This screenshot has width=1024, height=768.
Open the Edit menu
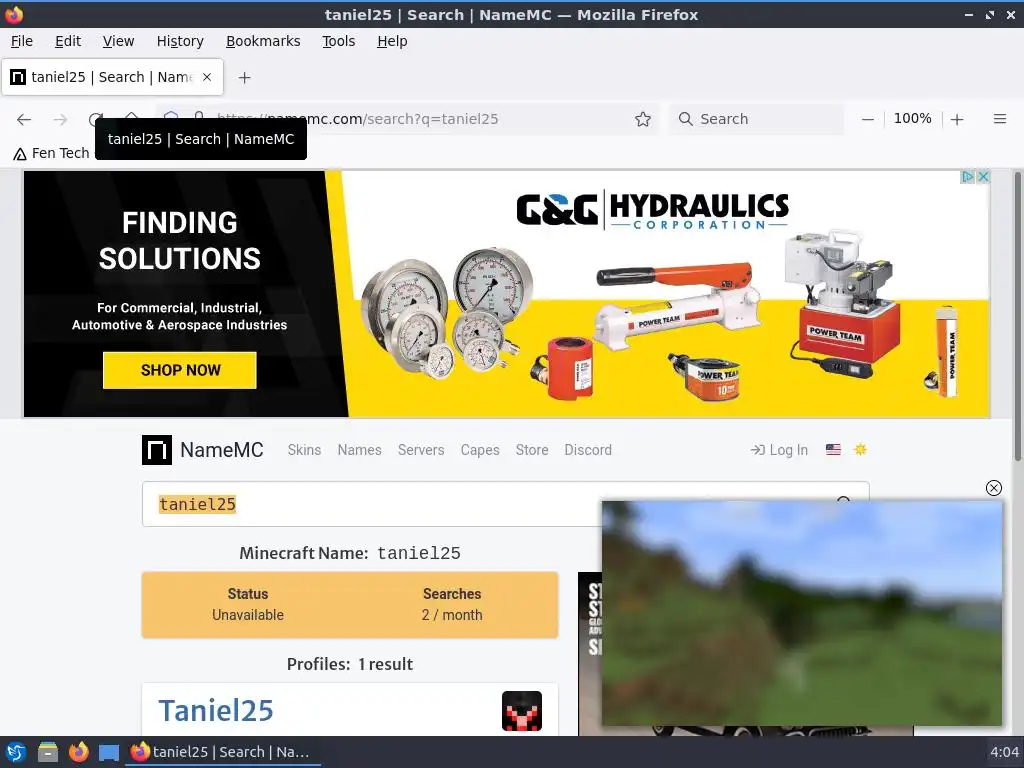coord(68,41)
